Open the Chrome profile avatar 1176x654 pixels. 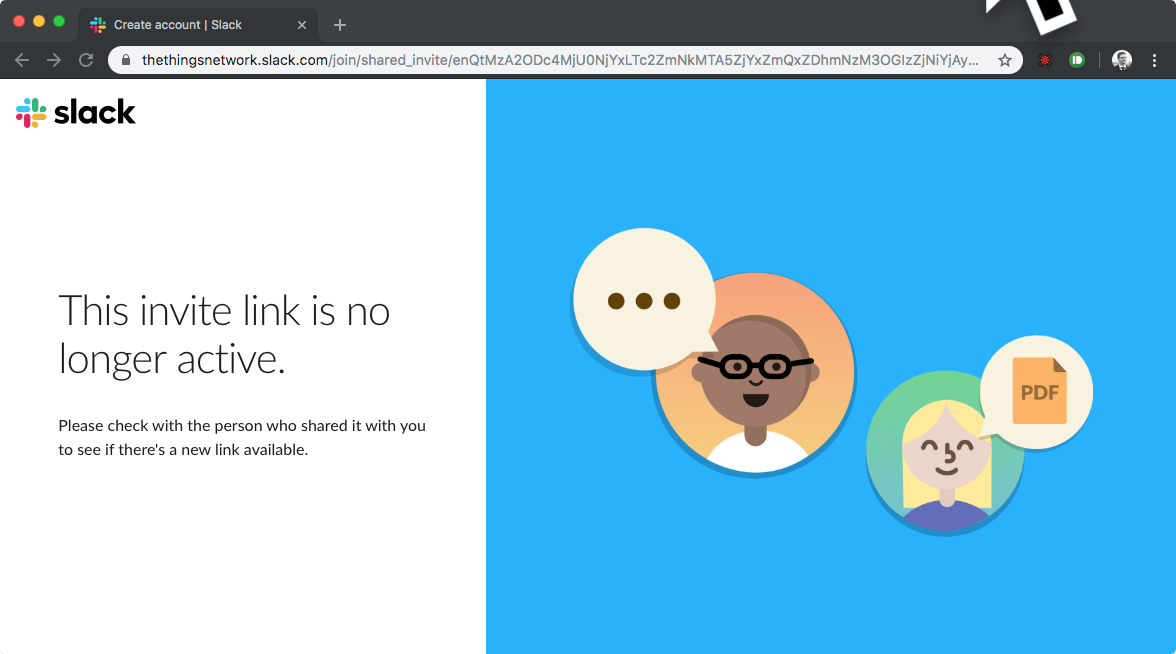[x=1122, y=60]
